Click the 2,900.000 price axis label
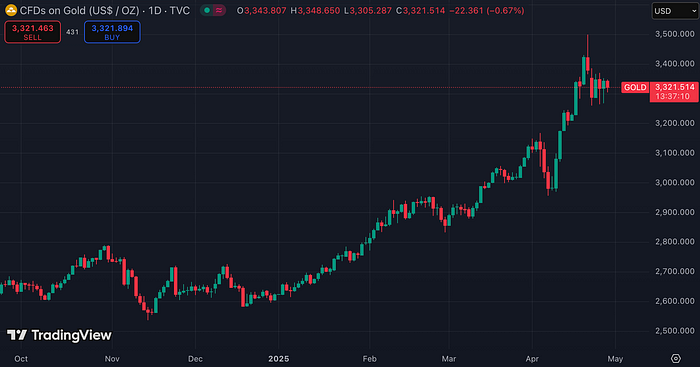 (x=675, y=212)
